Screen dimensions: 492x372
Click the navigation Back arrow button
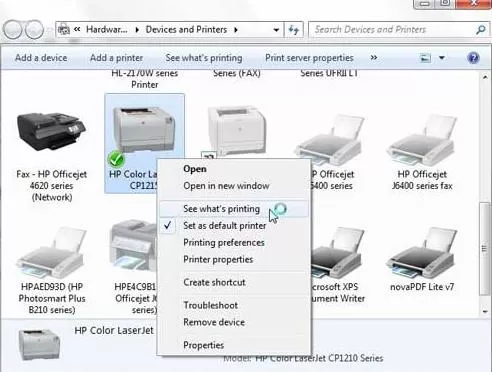pyautogui.click(x=13, y=30)
